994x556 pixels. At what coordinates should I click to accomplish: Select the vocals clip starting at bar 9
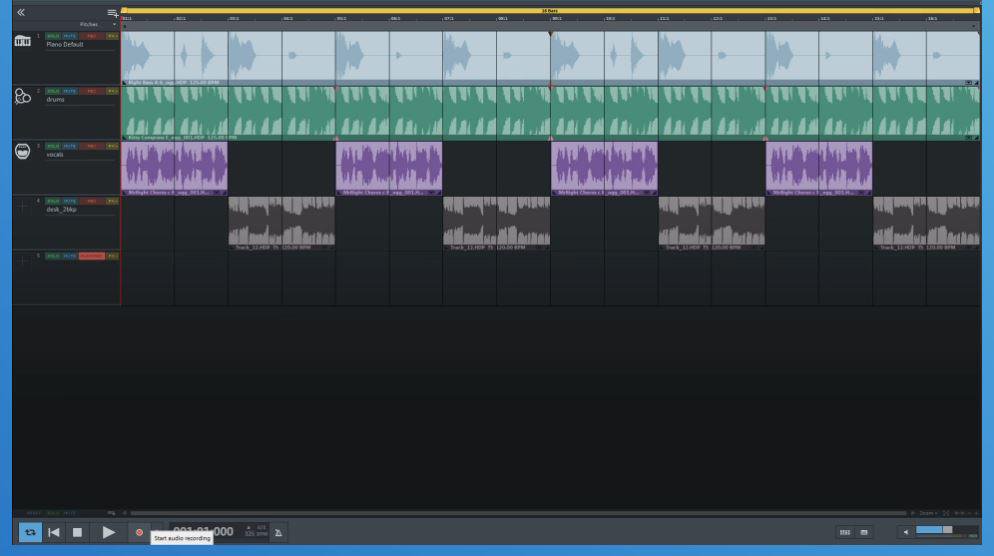pyautogui.click(x=604, y=168)
